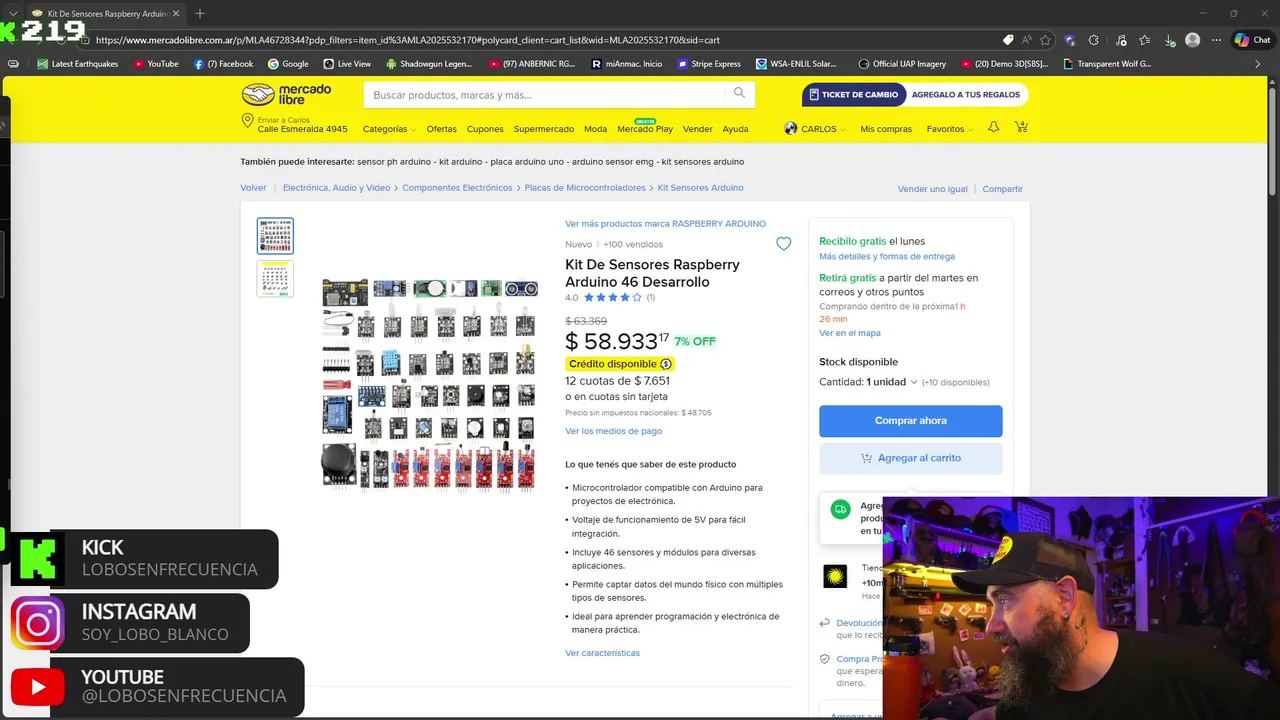Open the Componentes Electrónicos breadcrumb
The image size is (1280, 720).
tap(457, 188)
